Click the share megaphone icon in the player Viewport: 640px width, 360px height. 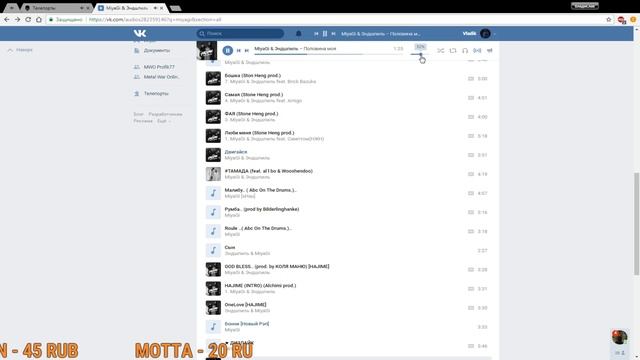(x=489, y=50)
